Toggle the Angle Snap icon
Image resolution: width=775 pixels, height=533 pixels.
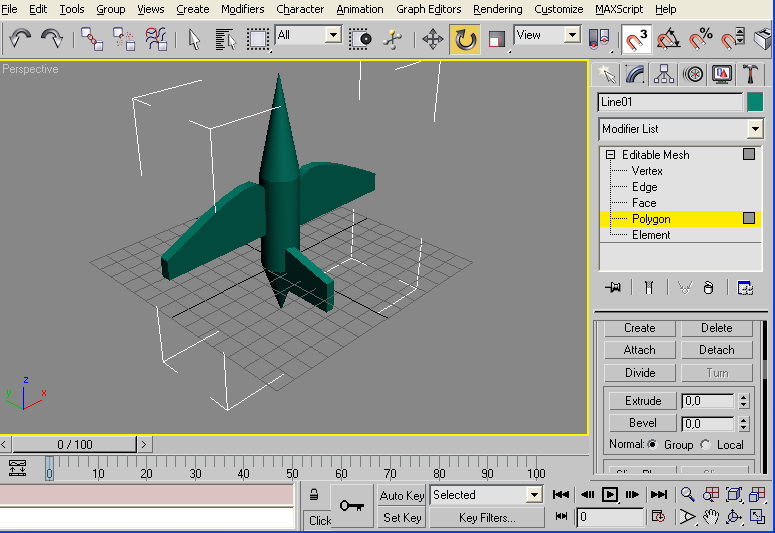pos(668,39)
